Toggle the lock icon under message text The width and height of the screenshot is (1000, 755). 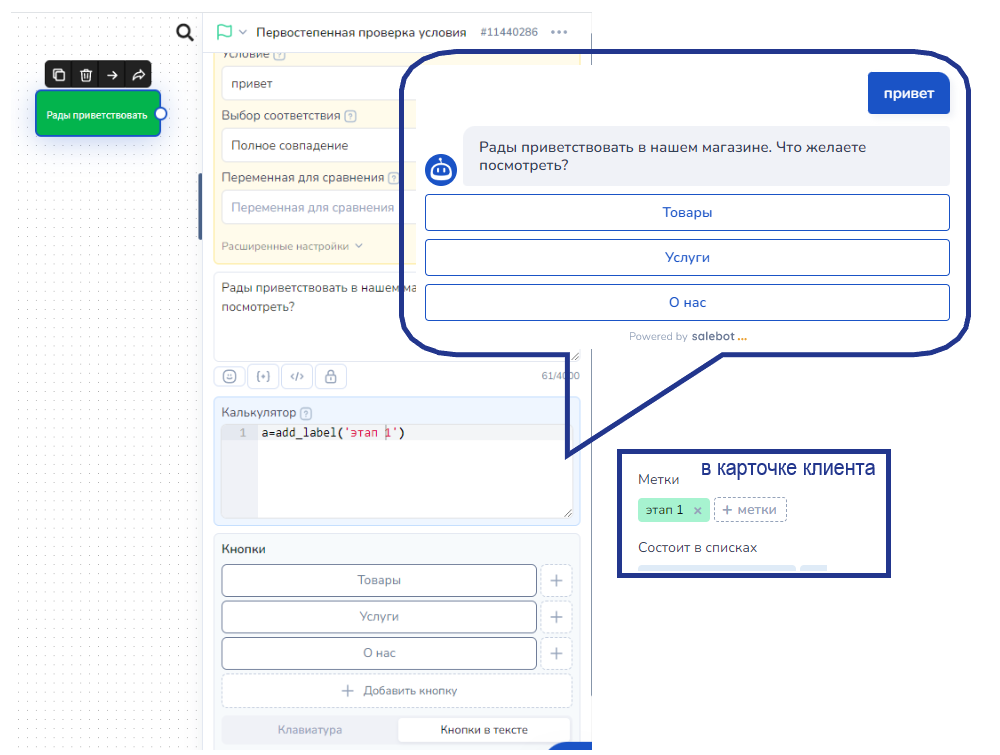(x=330, y=376)
